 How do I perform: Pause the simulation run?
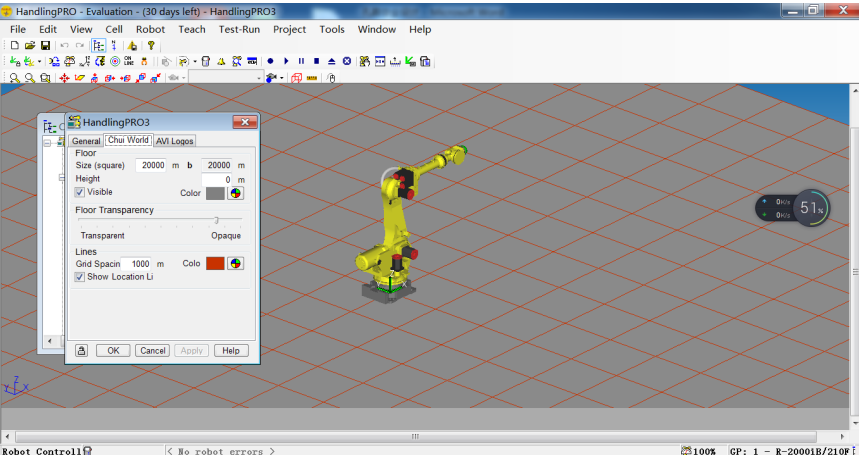(x=301, y=61)
